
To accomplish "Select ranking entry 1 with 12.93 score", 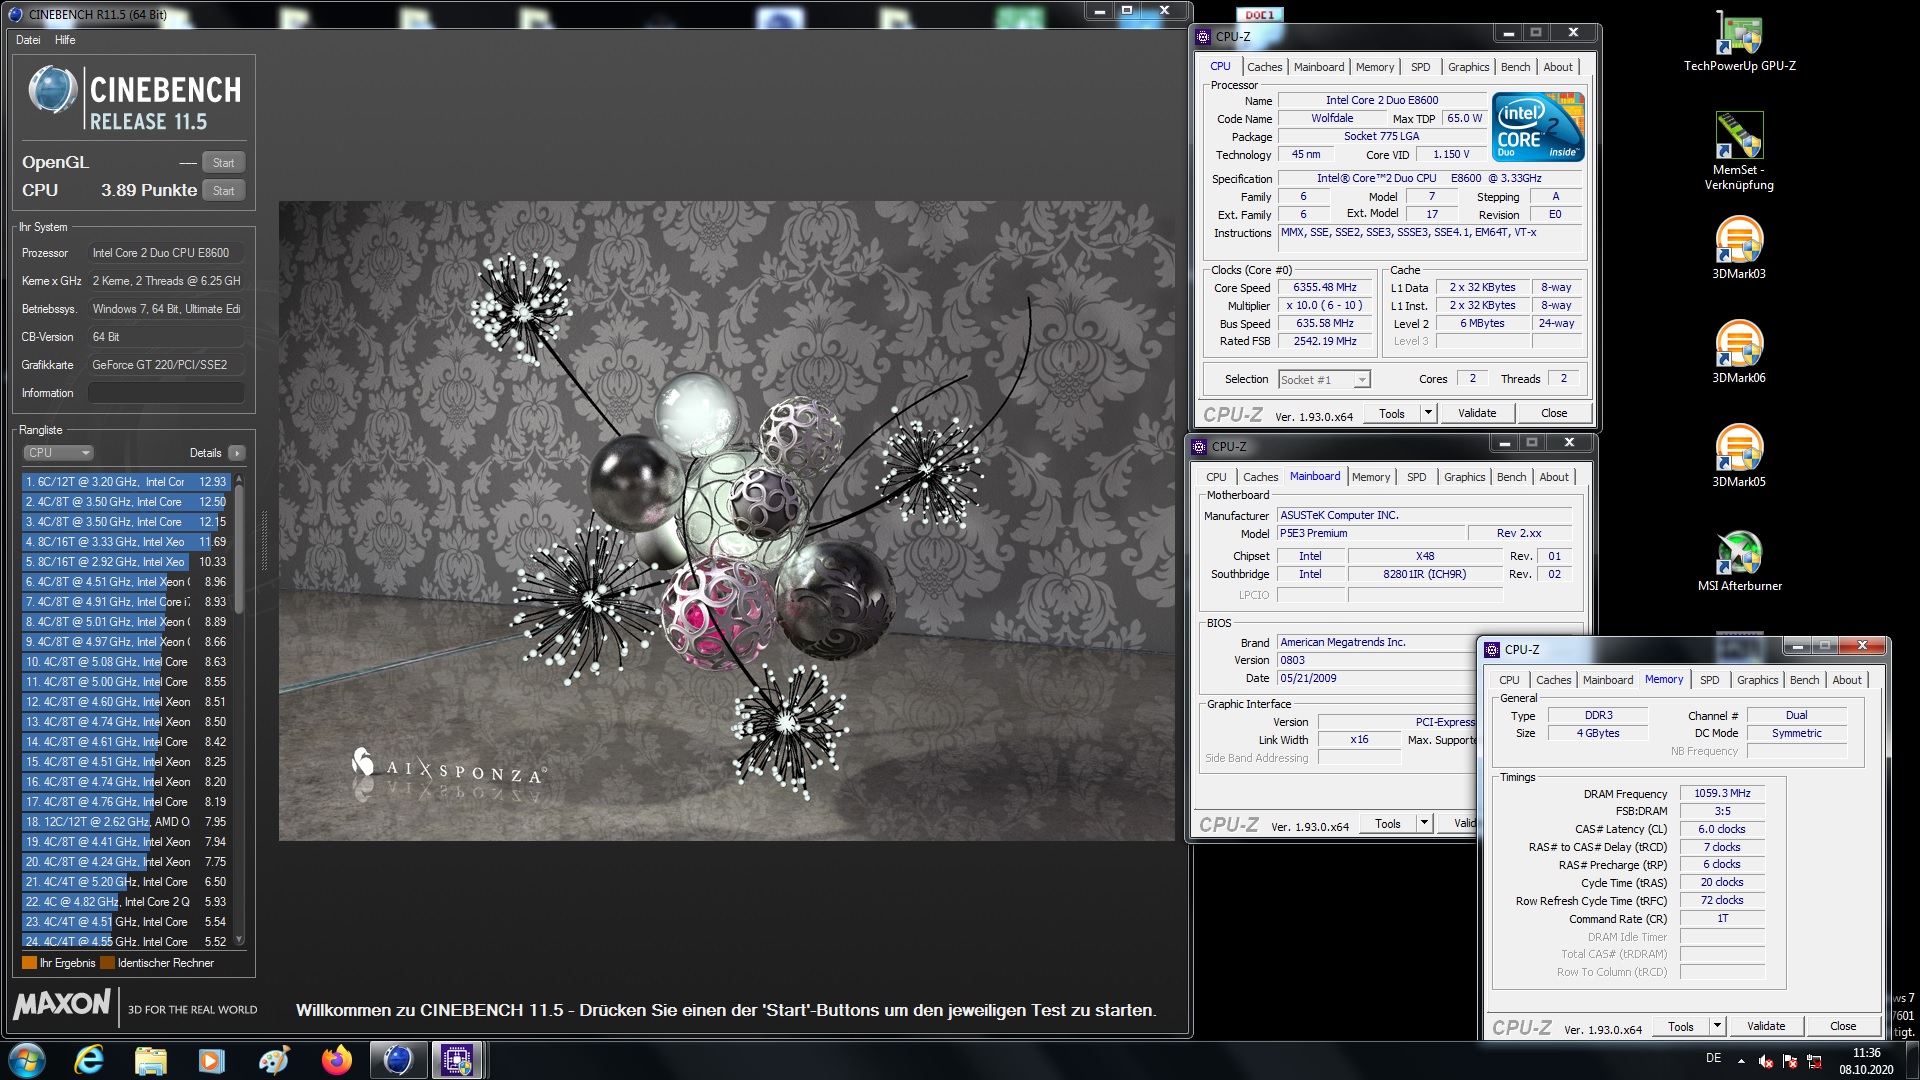I will coord(126,482).
